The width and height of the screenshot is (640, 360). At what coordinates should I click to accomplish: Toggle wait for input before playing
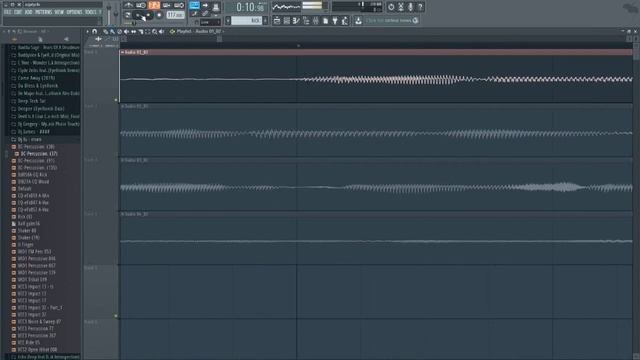pyautogui.click(x=141, y=5)
